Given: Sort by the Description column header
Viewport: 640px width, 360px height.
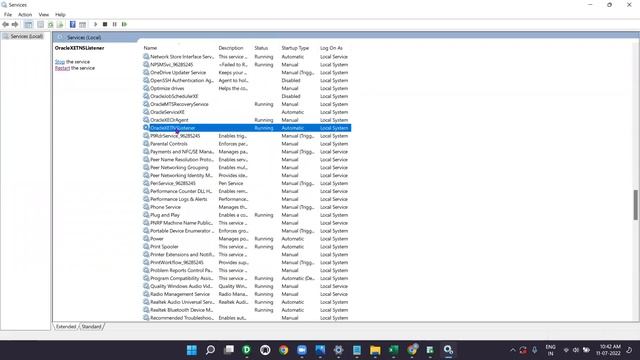Looking at the screenshot, I should point(231,48).
